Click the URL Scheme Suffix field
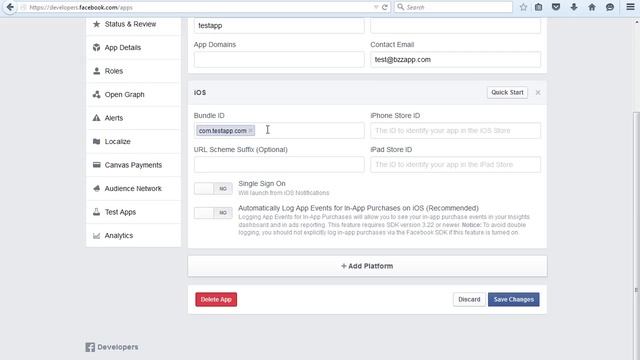This screenshot has height=360, width=640. coord(279,164)
